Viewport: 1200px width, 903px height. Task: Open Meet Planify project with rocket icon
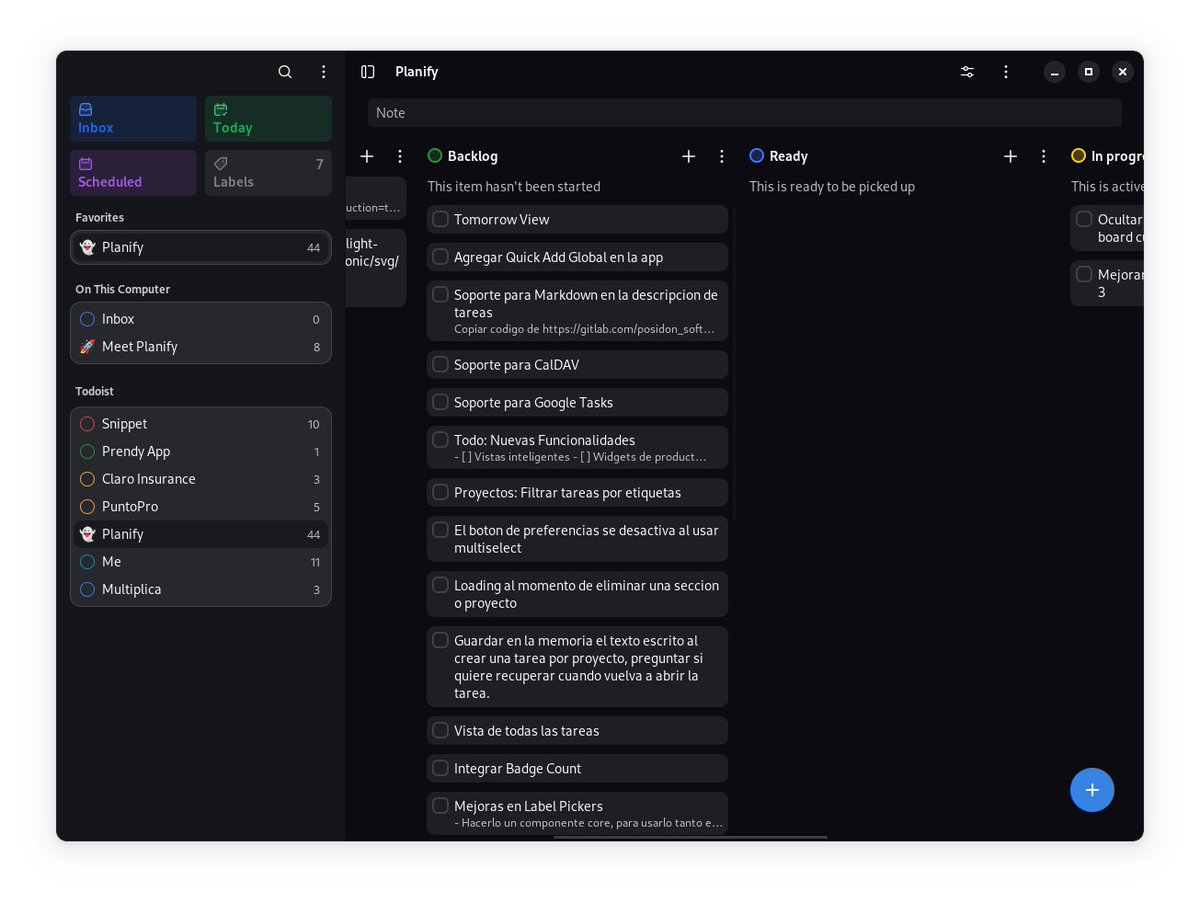coord(200,346)
